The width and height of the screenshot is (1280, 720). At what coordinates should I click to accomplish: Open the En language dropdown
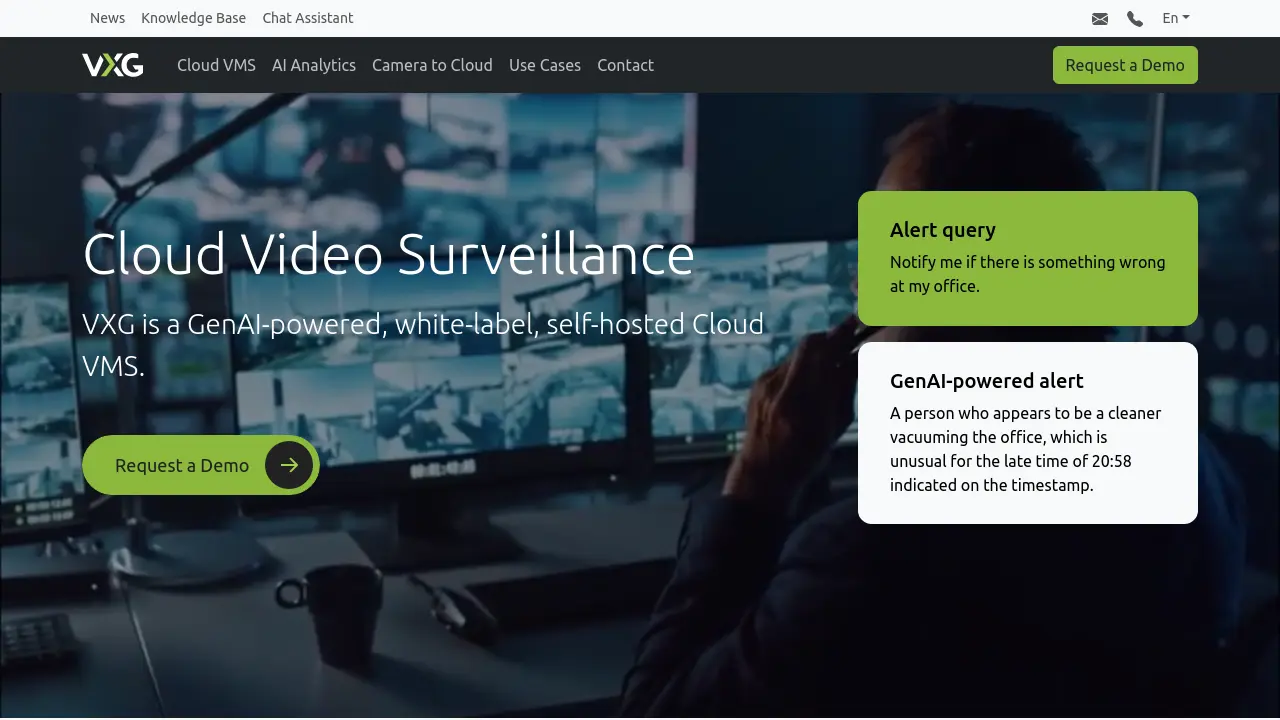point(1176,18)
